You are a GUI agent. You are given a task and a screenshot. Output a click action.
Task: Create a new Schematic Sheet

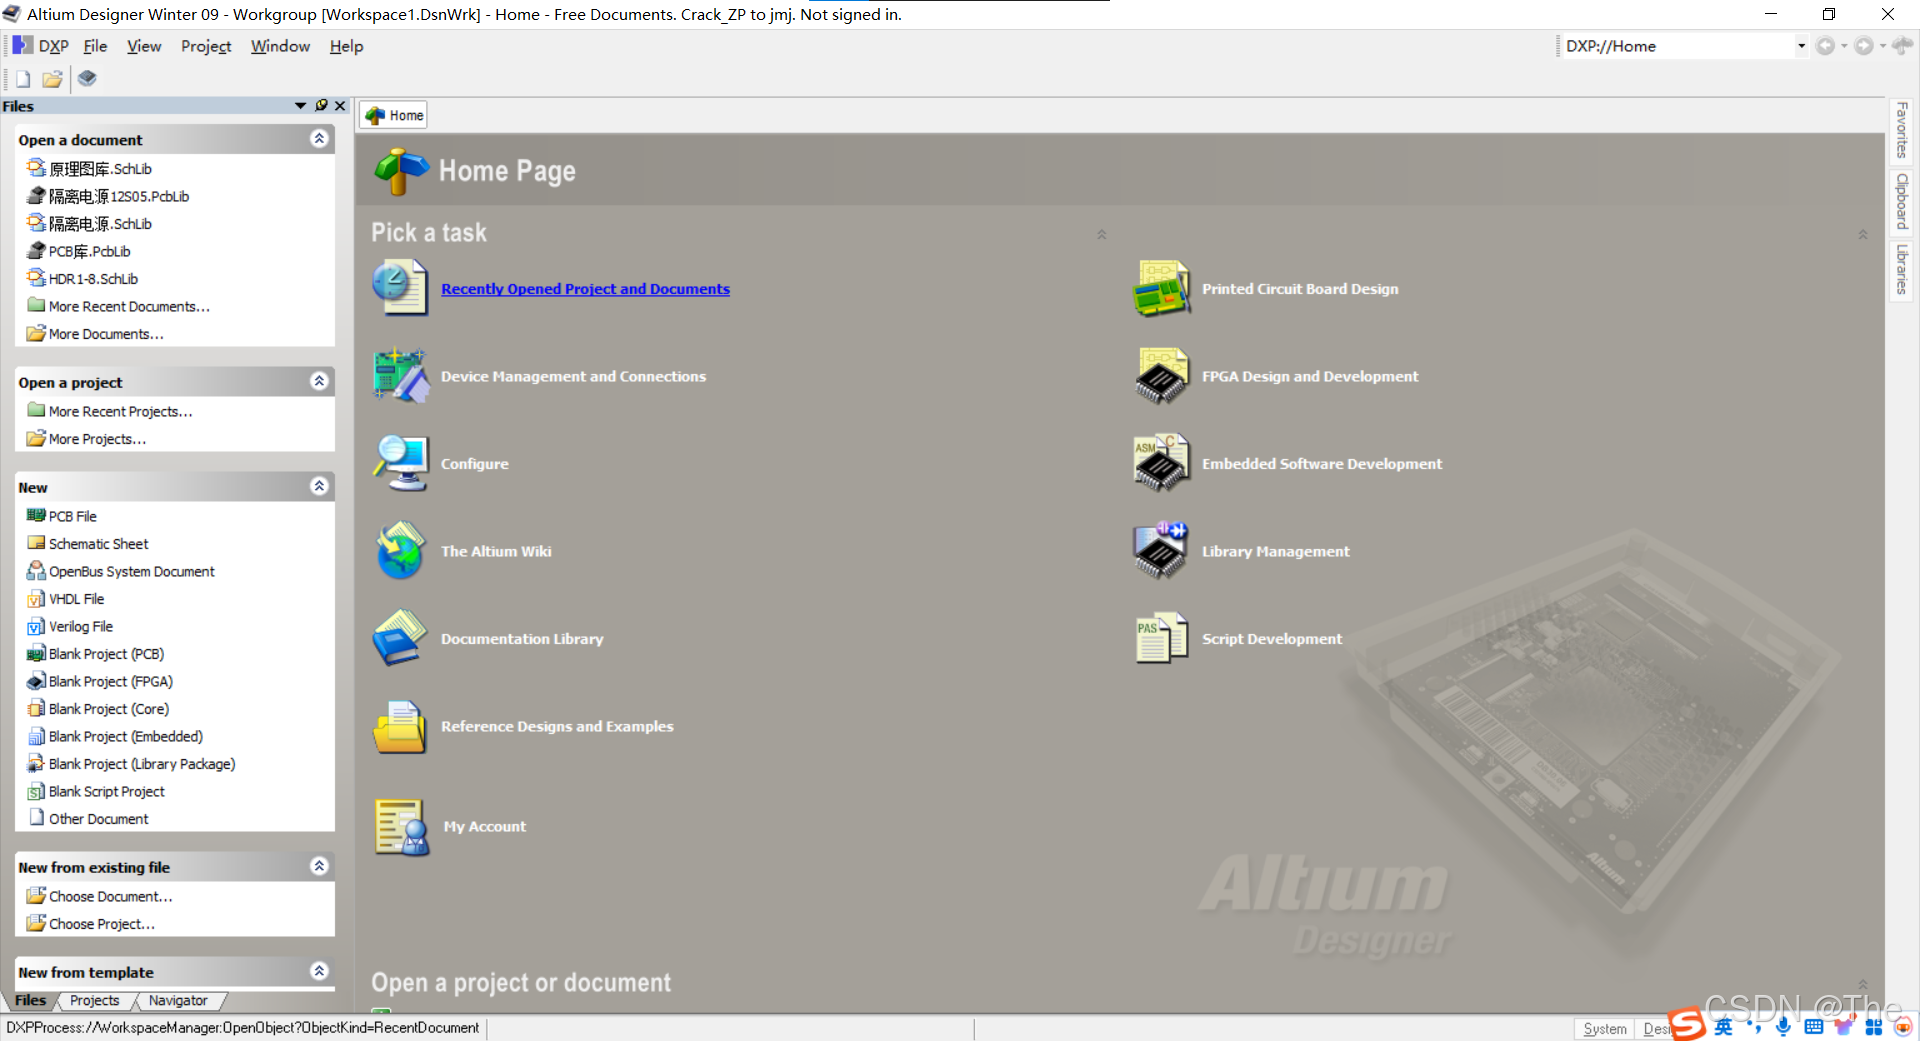(x=98, y=543)
